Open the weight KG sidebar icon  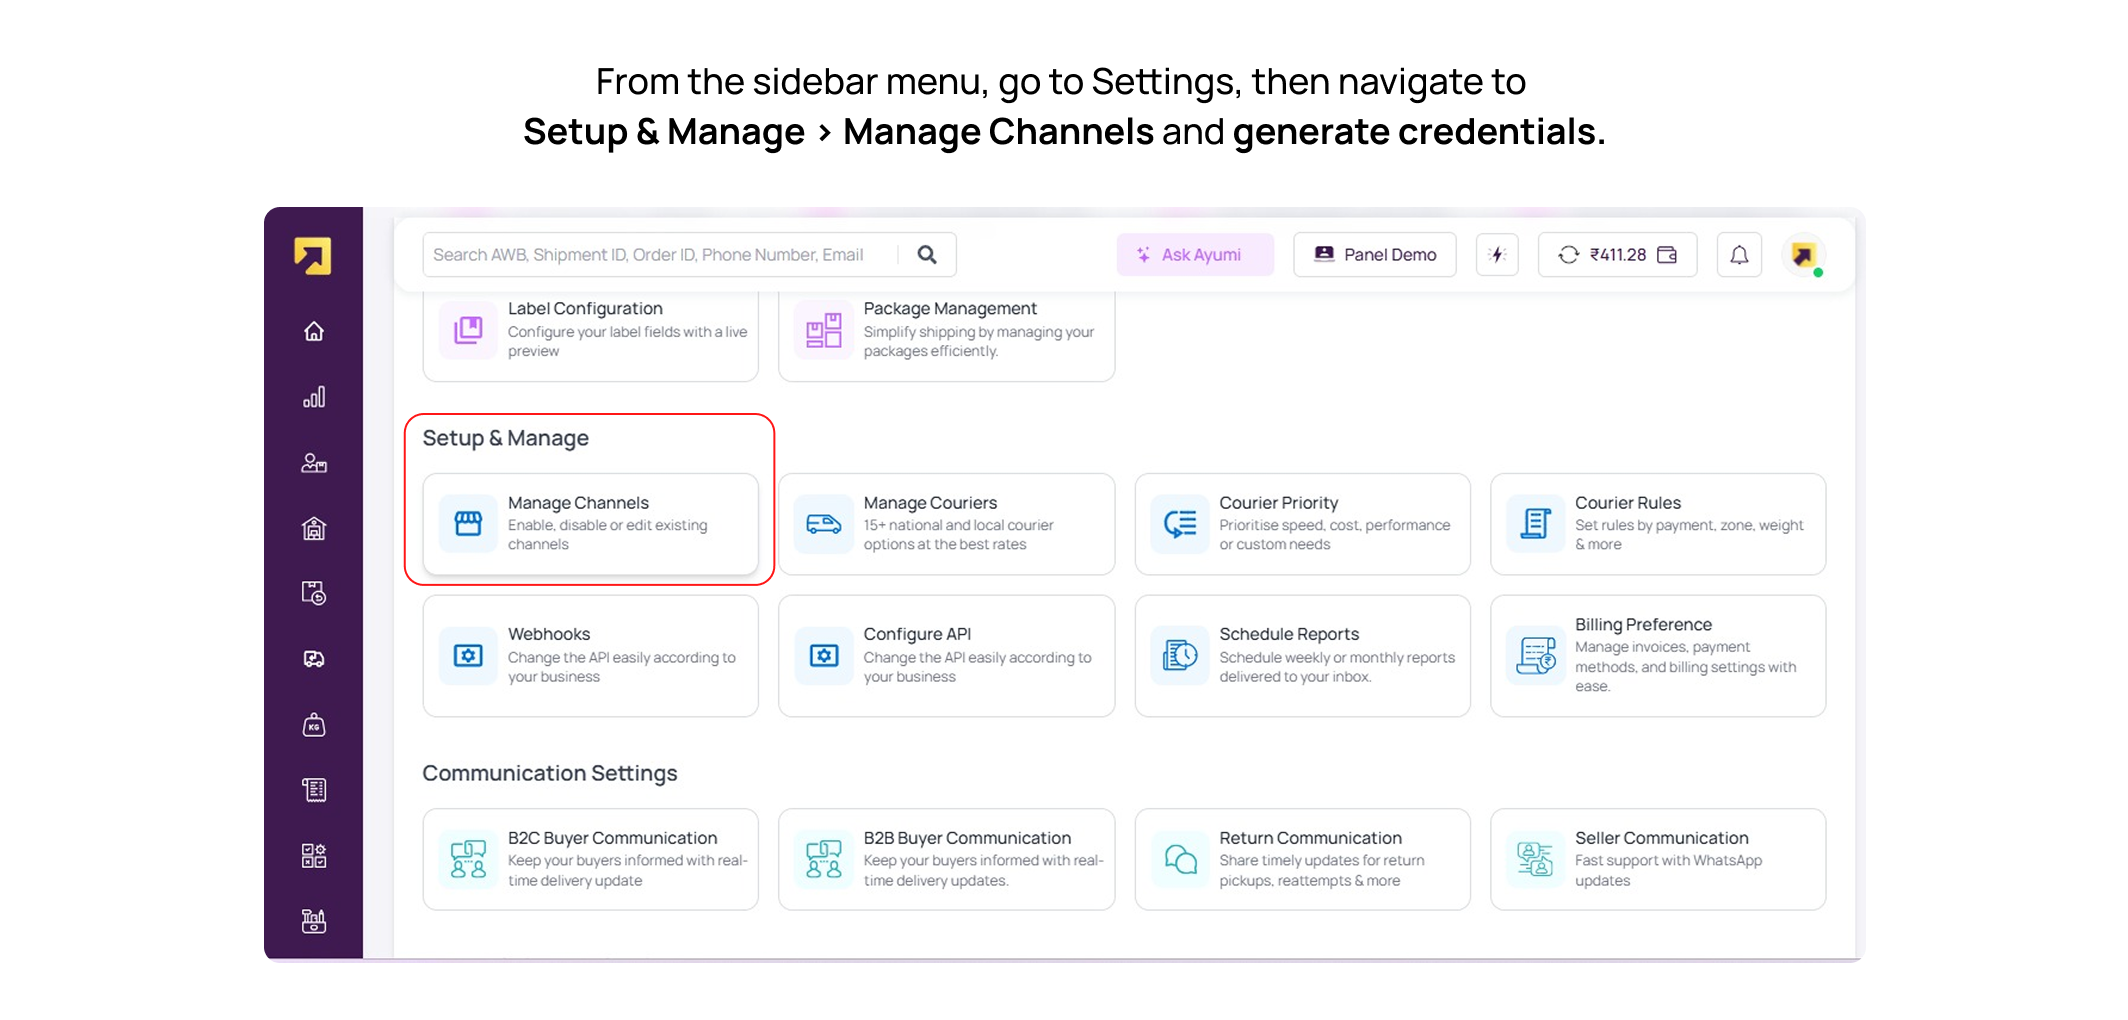tap(314, 725)
